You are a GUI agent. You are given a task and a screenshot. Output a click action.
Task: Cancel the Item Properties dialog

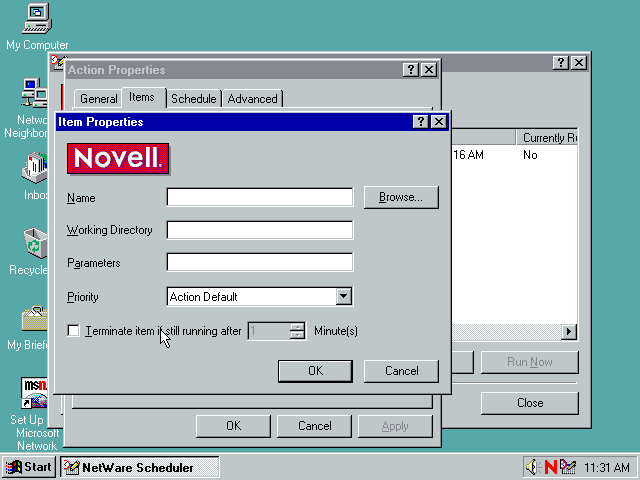point(401,371)
